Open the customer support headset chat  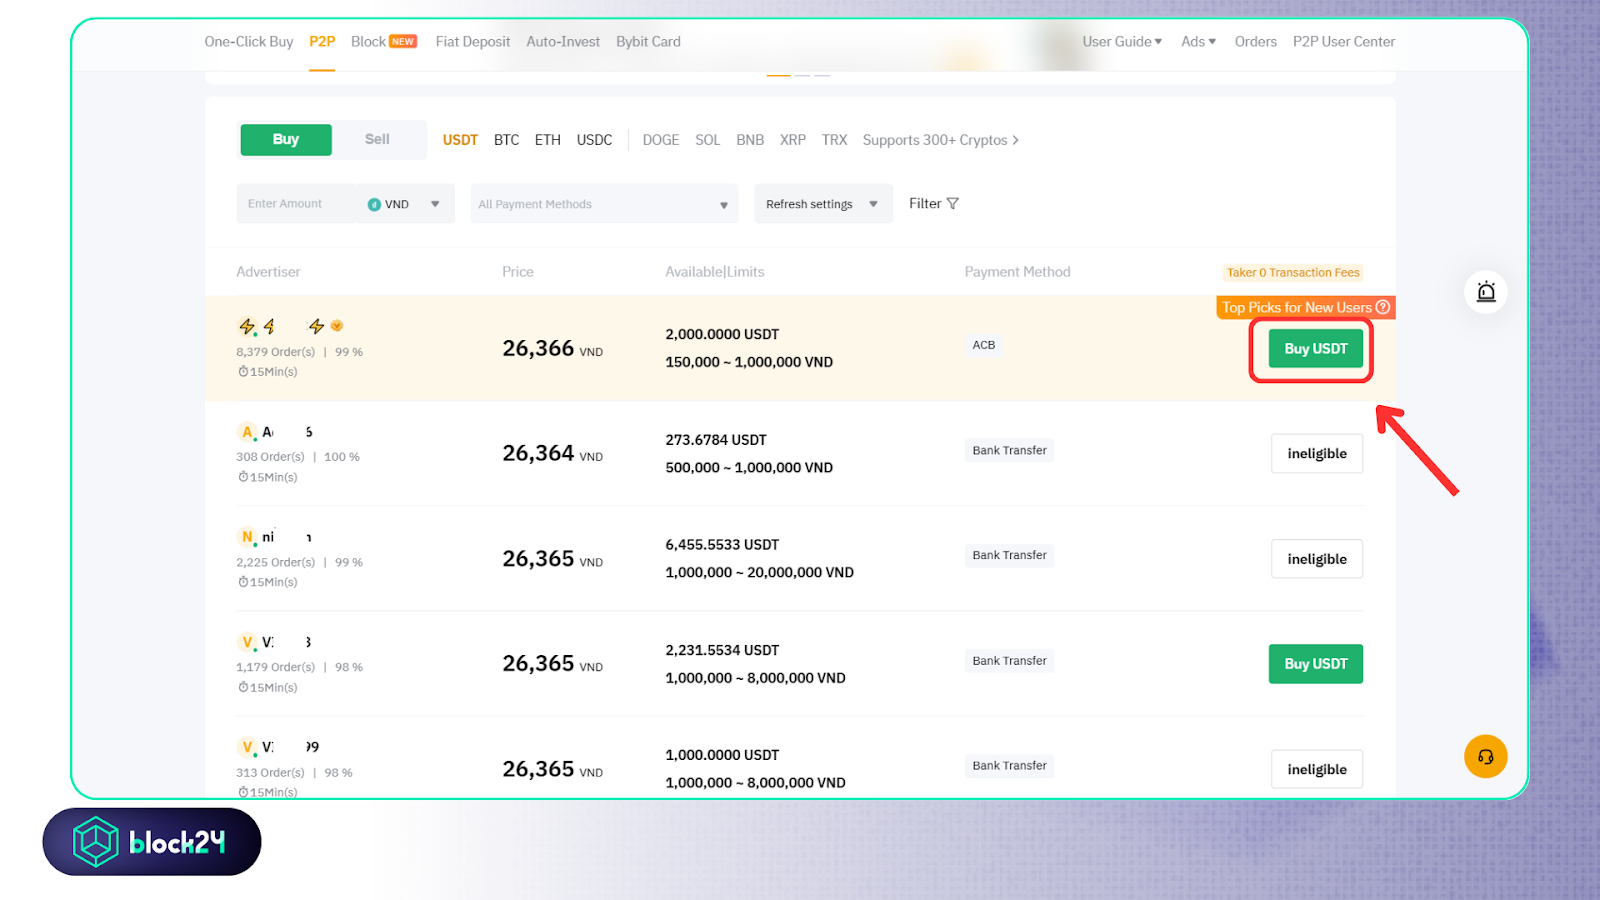pyautogui.click(x=1486, y=757)
